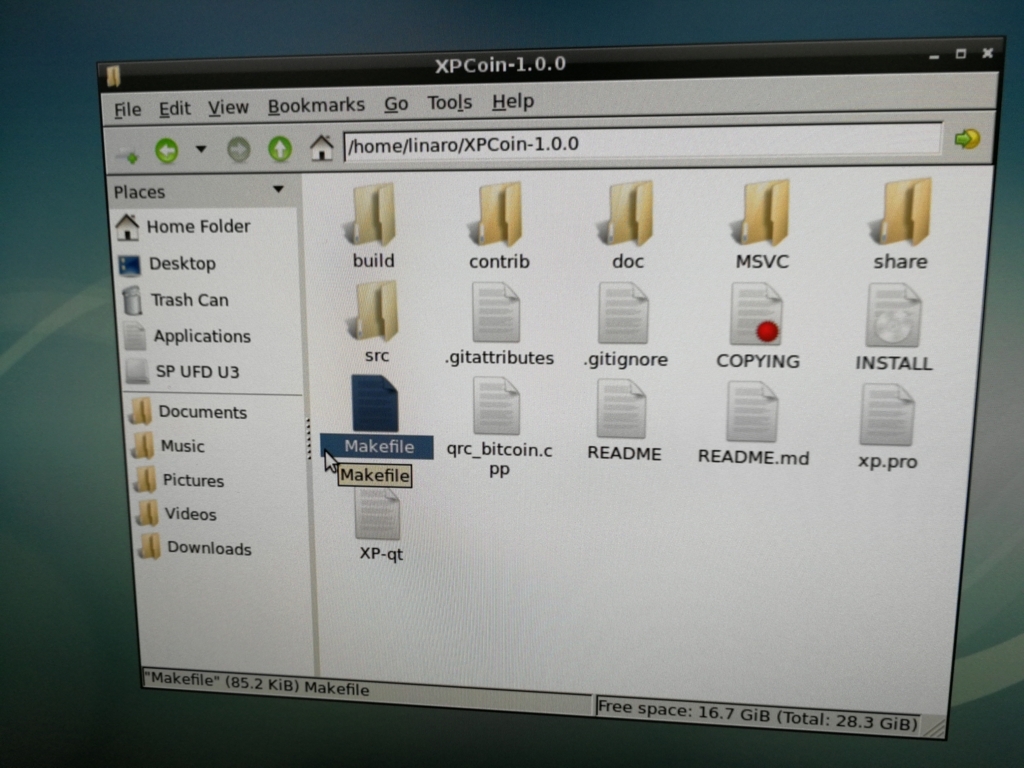The width and height of the screenshot is (1024, 768).
Task: Close the XPCoin-1.0.0 window
Action: 987,53
